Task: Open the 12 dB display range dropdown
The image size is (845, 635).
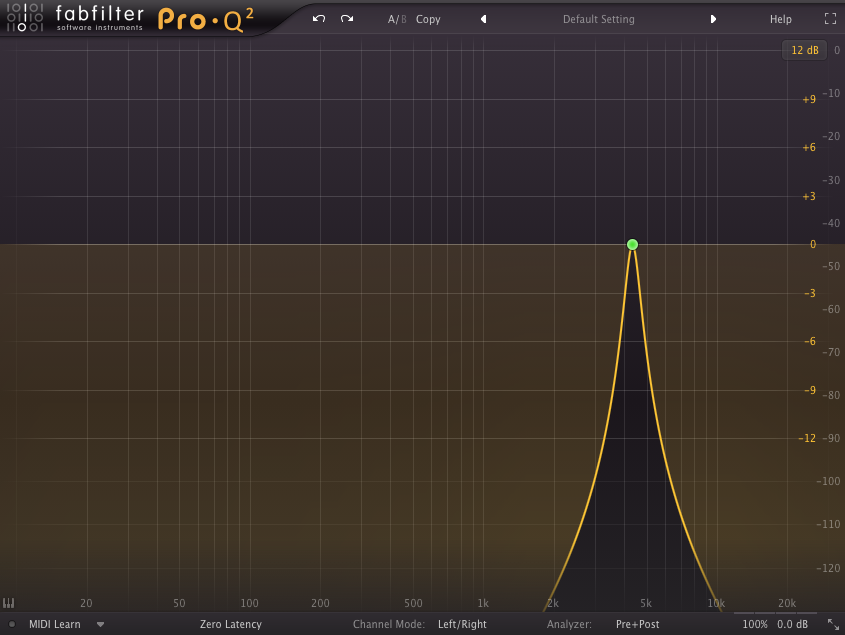Action: [804, 50]
